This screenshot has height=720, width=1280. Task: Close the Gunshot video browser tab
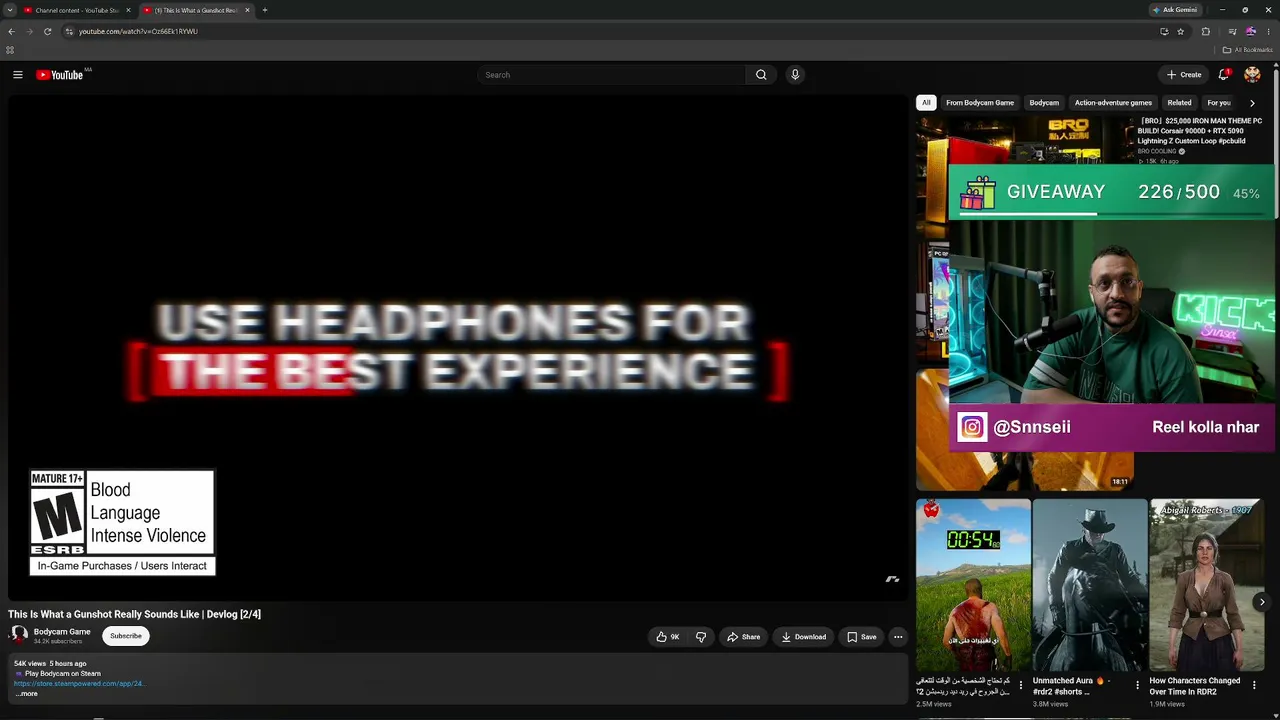247,10
